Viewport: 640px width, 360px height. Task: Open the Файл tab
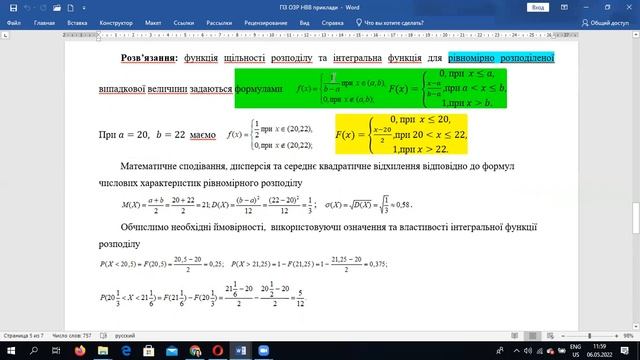click(13, 23)
